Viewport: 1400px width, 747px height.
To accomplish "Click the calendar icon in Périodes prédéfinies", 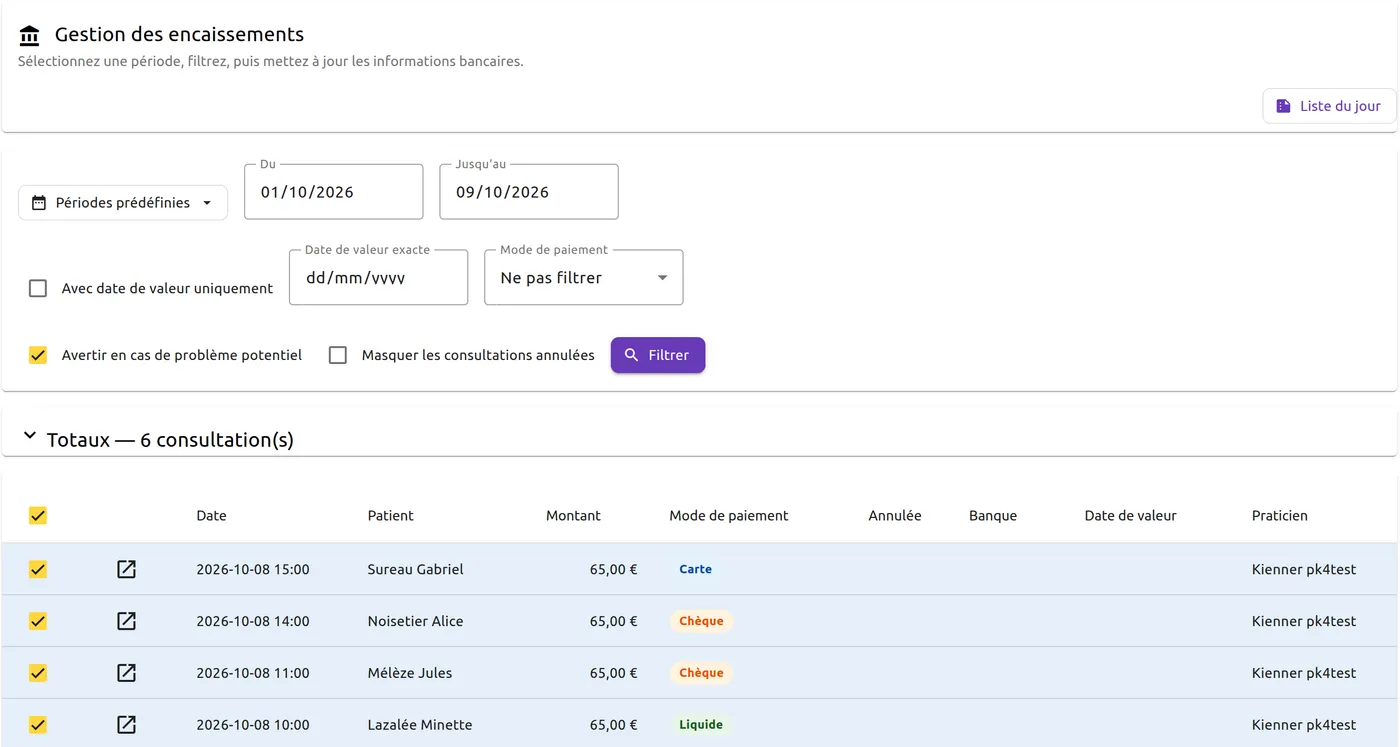I will point(39,203).
